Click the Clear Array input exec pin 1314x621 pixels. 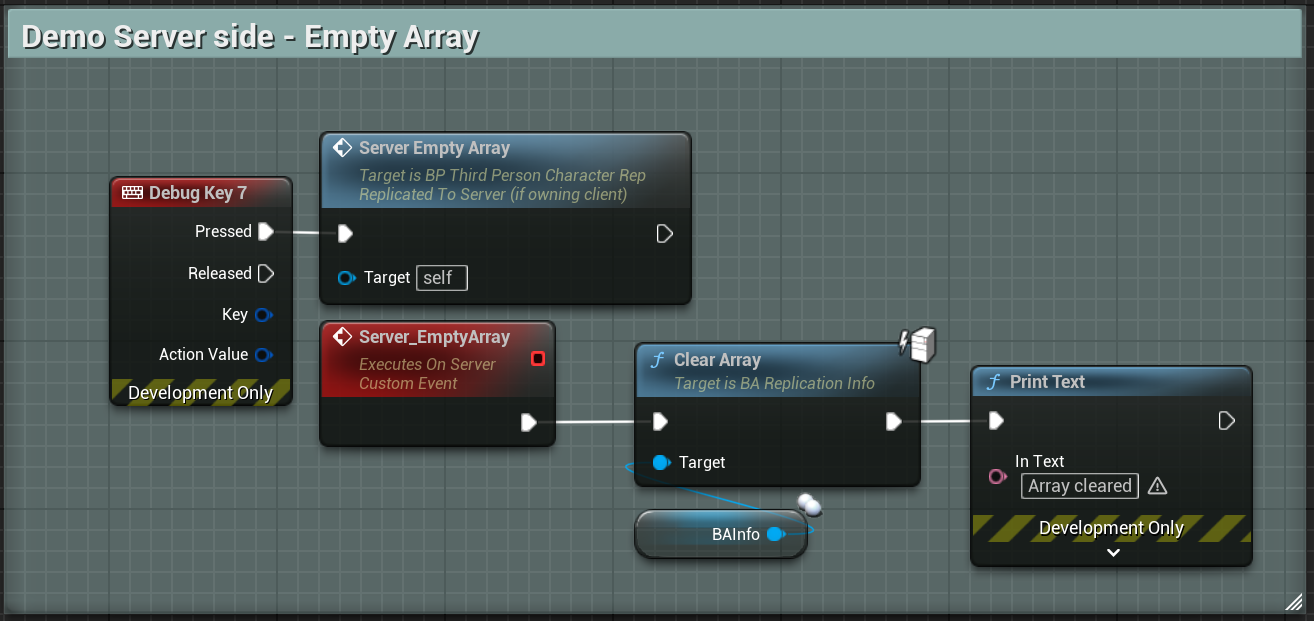[x=660, y=422]
